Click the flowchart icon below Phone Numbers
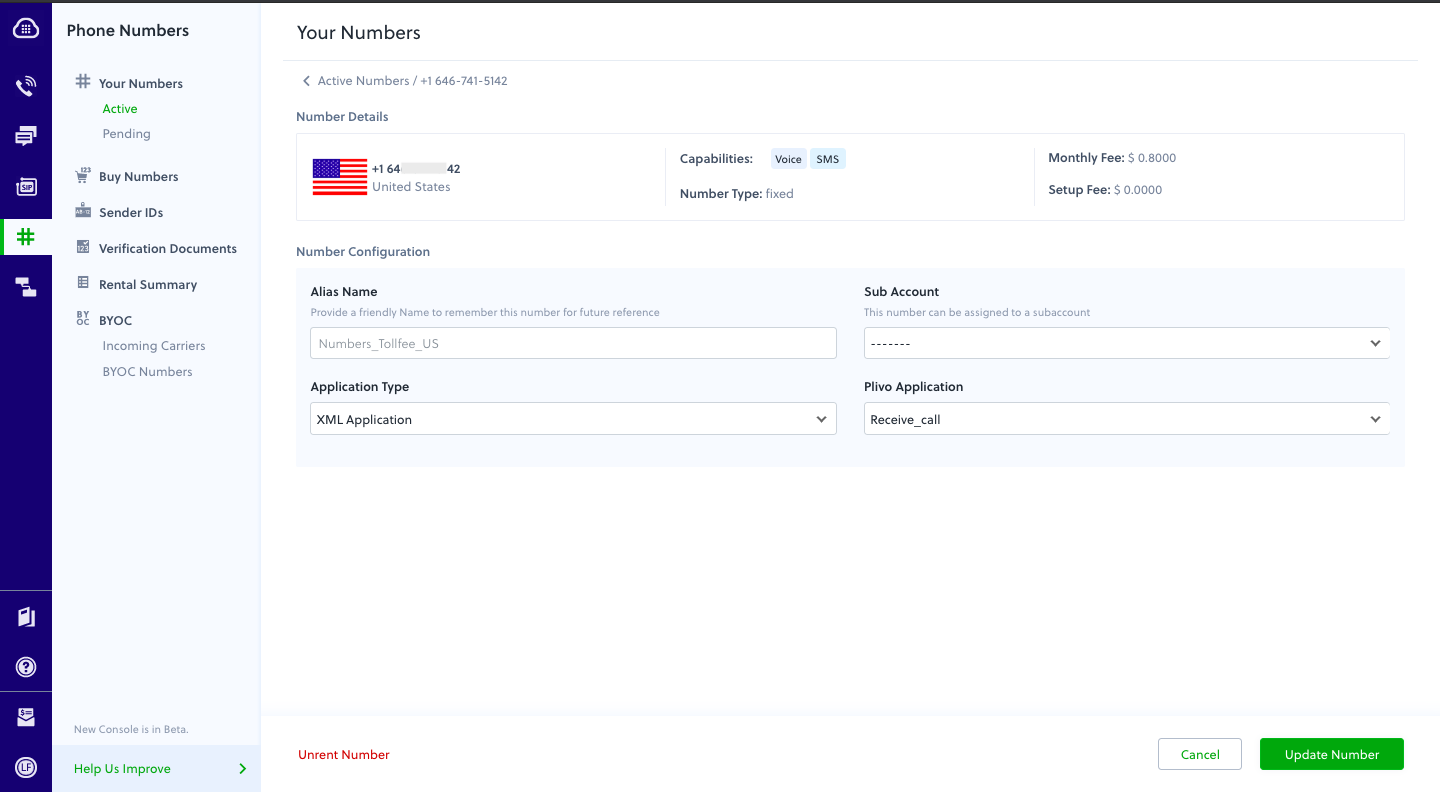The width and height of the screenshot is (1440, 792). click(x=25, y=287)
